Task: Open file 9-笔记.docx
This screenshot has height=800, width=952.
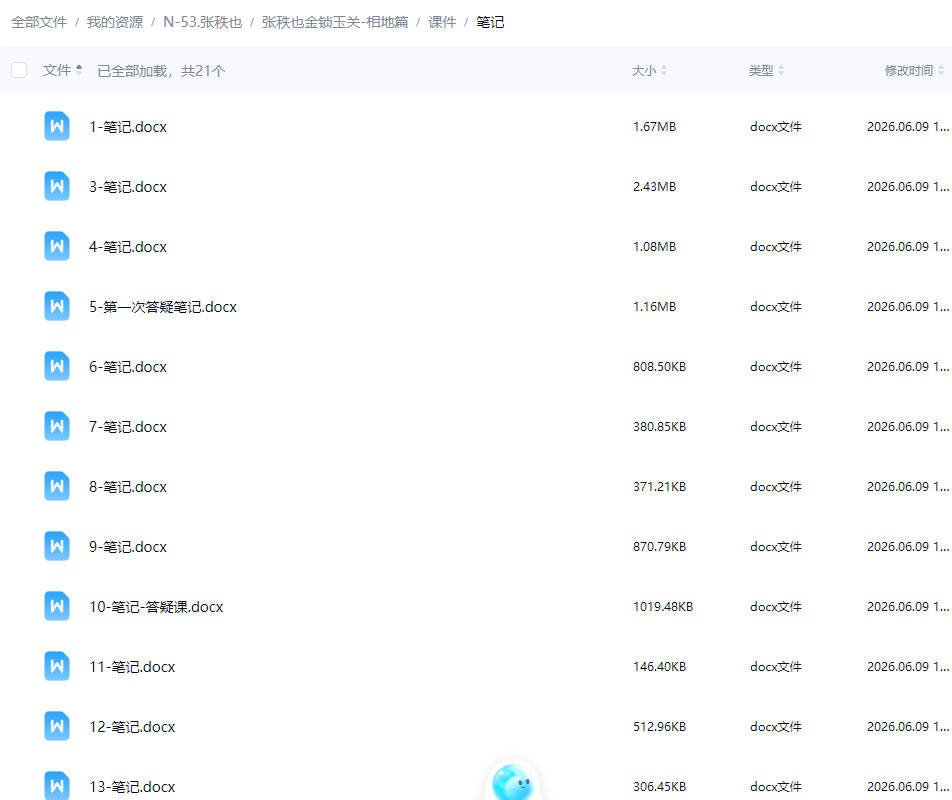Action: click(128, 547)
